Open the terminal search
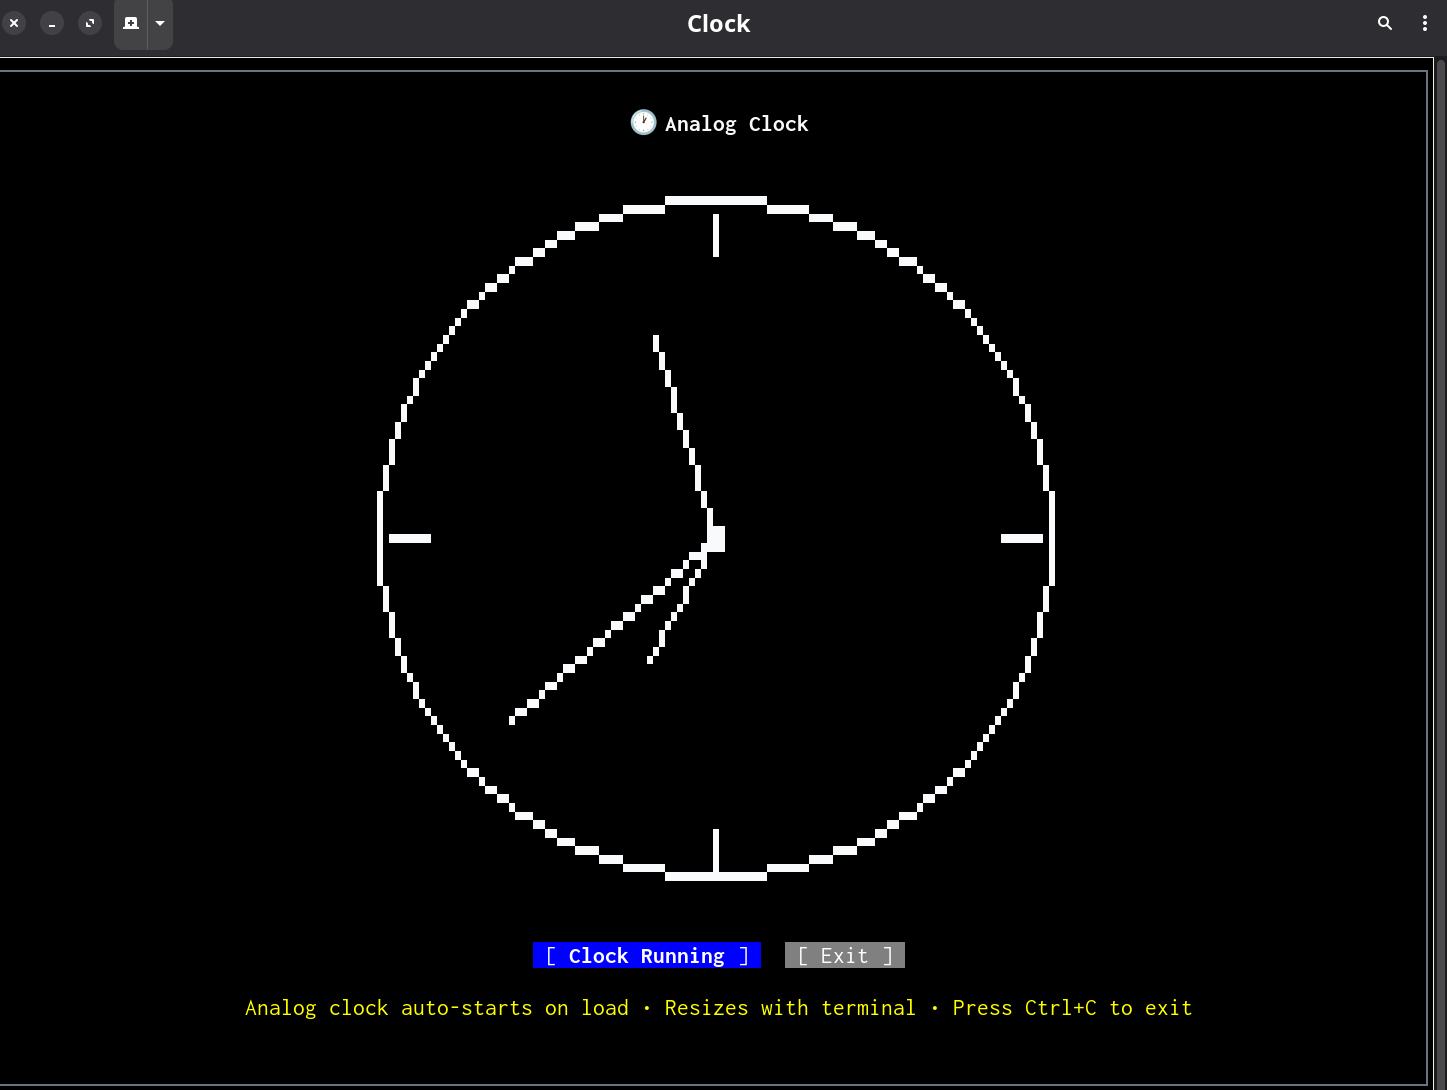The width and height of the screenshot is (1447, 1090). (1384, 23)
